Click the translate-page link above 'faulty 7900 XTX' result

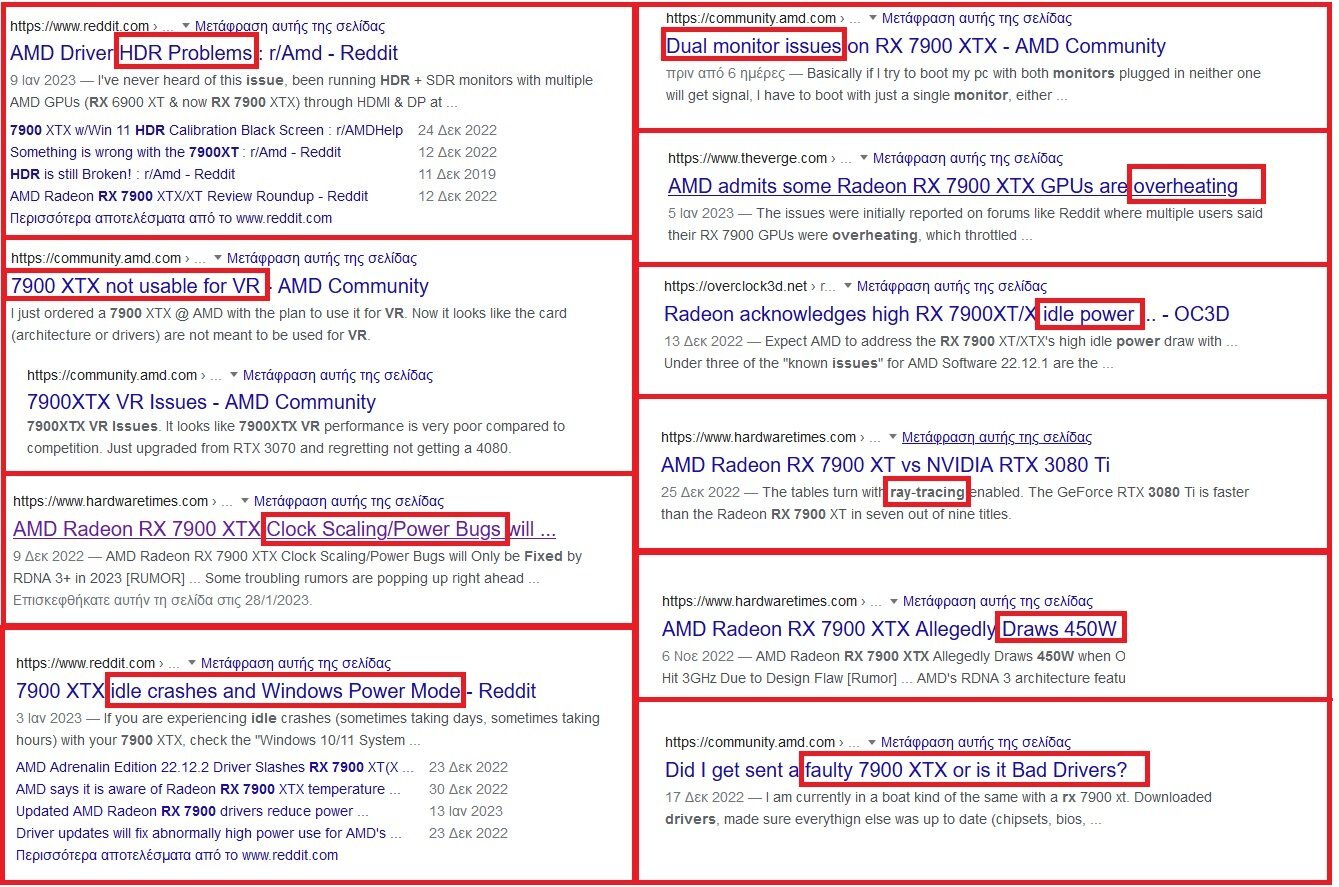coord(976,742)
